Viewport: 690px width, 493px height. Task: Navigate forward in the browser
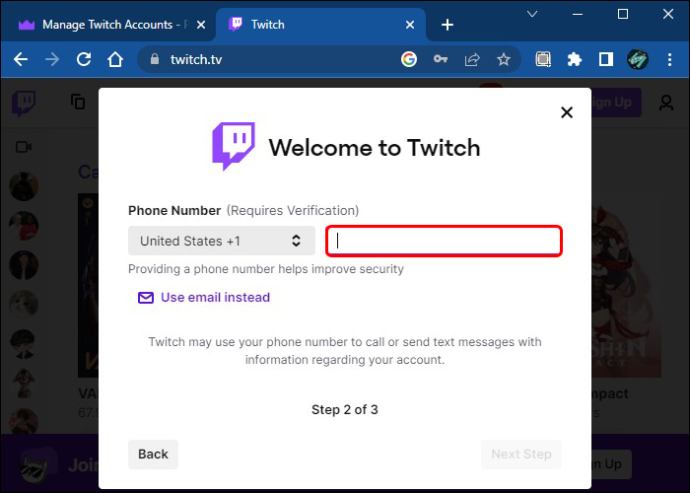pos(52,59)
